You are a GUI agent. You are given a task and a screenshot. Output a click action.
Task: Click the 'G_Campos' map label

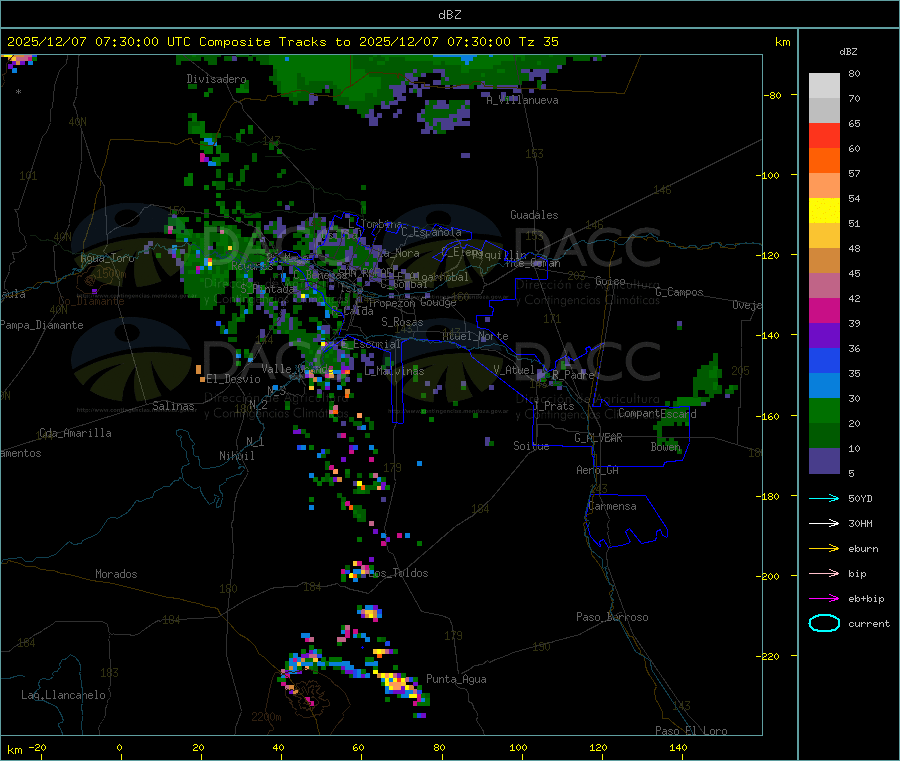click(x=679, y=292)
